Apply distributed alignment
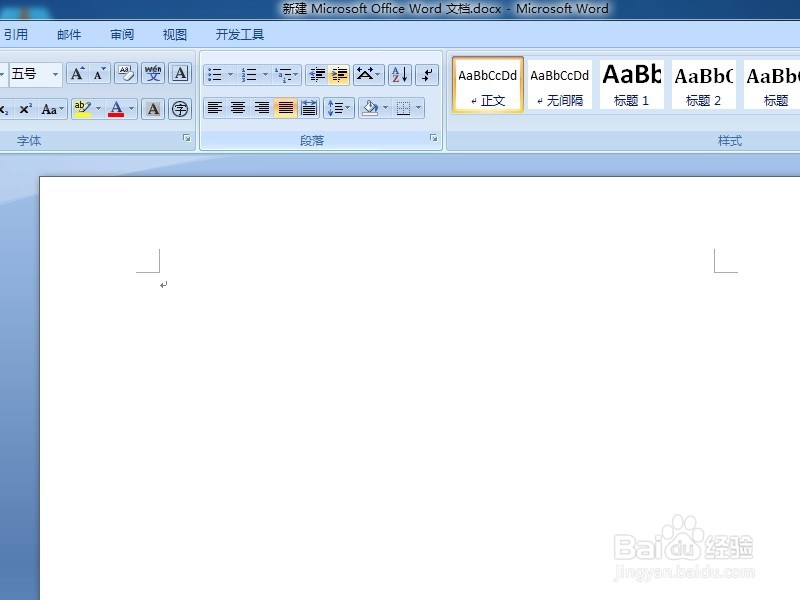 tap(309, 108)
